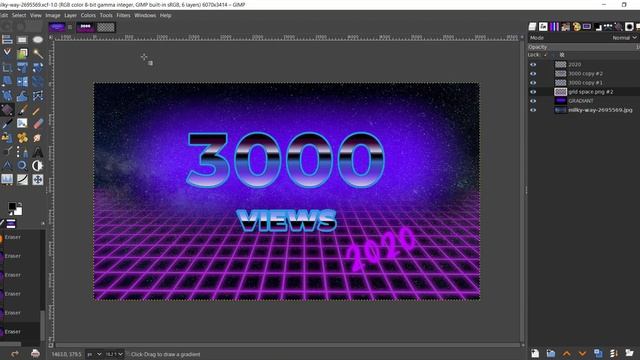Select the Rectangle Select tool
The width and height of the screenshot is (640, 360).
pyautogui.click(x=22, y=40)
